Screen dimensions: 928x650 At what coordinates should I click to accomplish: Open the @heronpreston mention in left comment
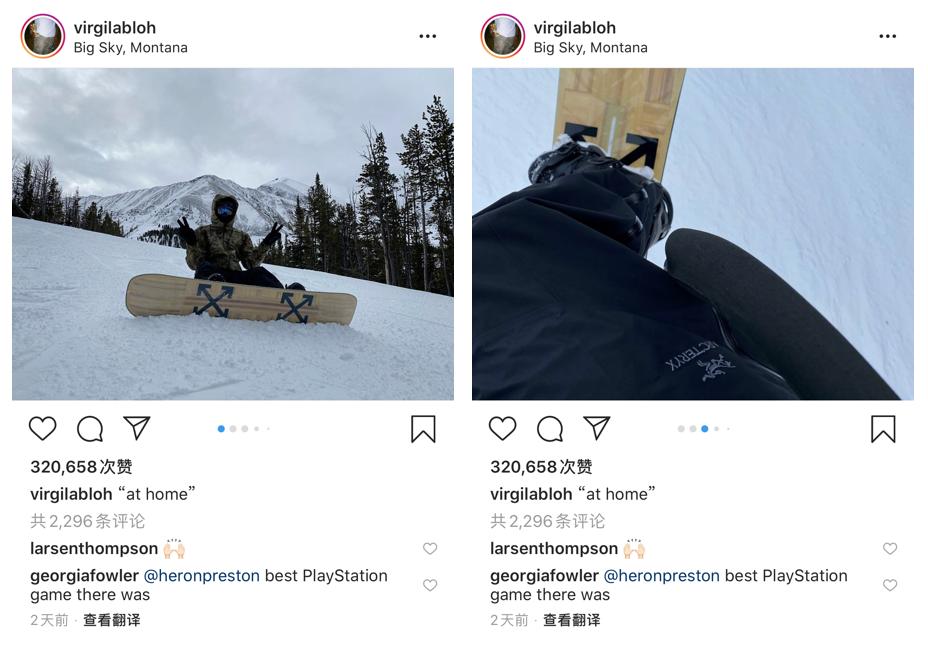point(202,575)
